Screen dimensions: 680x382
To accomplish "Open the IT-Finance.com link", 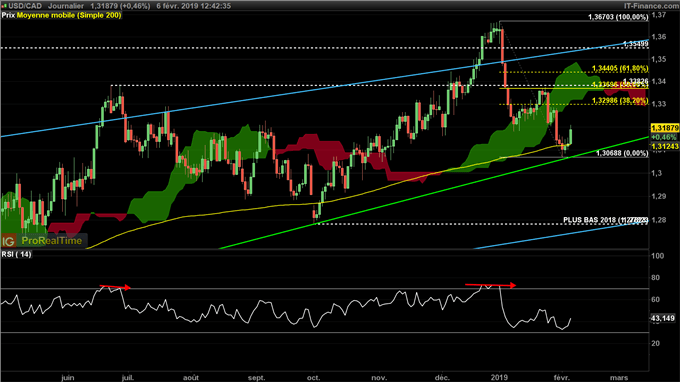I will pos(651,6).
